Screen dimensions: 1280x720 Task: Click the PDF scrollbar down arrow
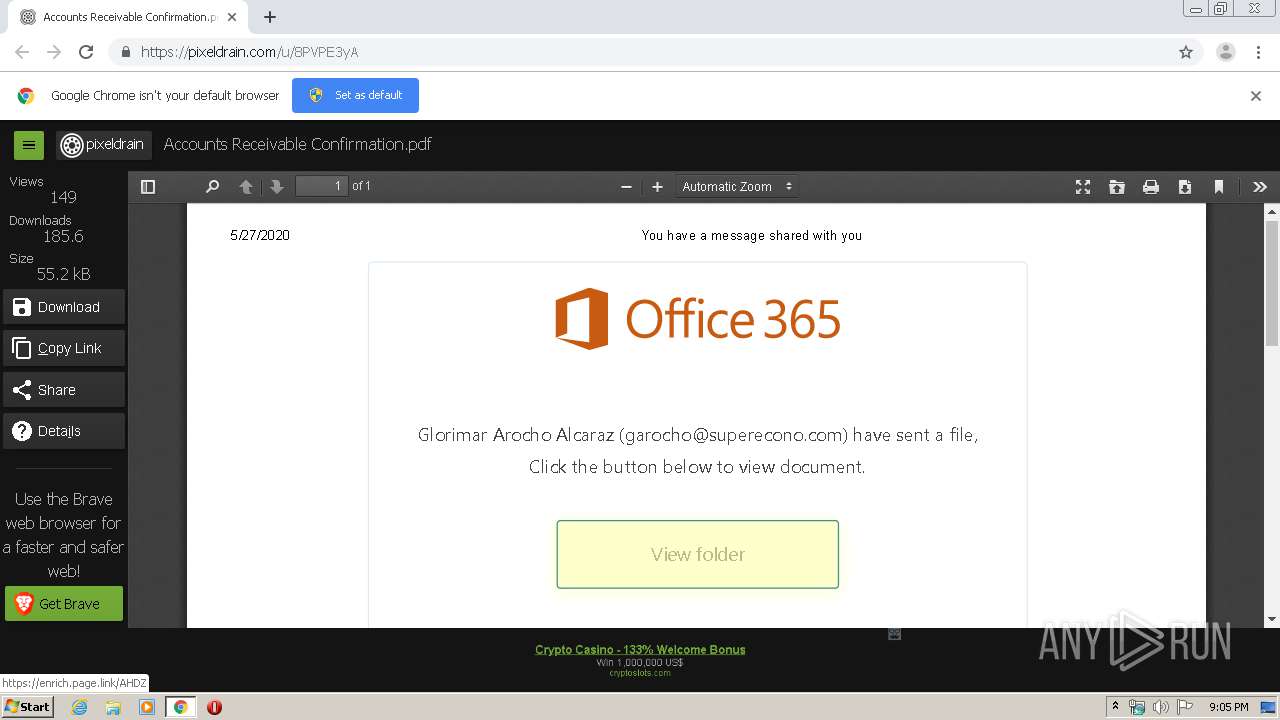pos(1272,620)
